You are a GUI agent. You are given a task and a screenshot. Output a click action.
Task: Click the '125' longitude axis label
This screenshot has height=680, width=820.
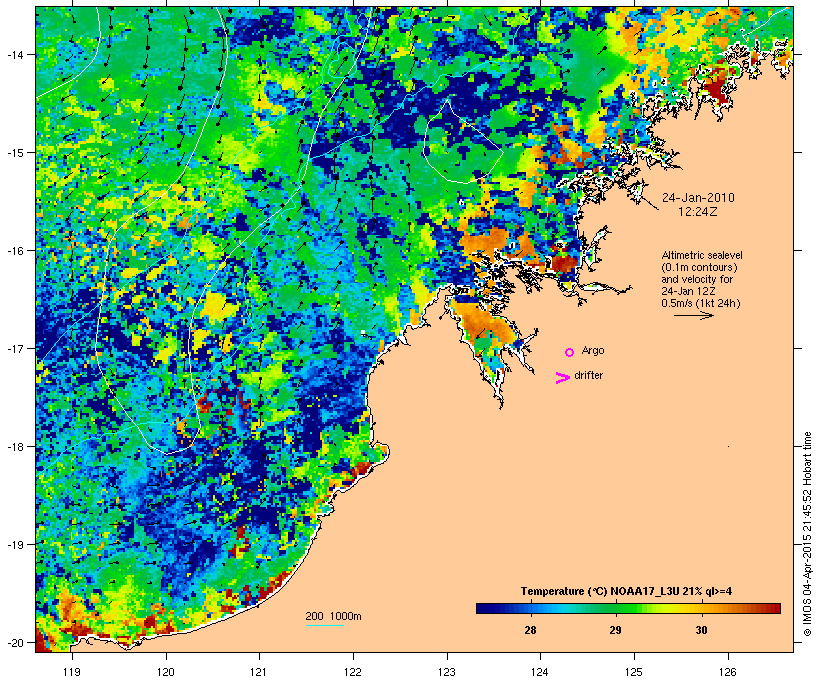coord(634,672)
